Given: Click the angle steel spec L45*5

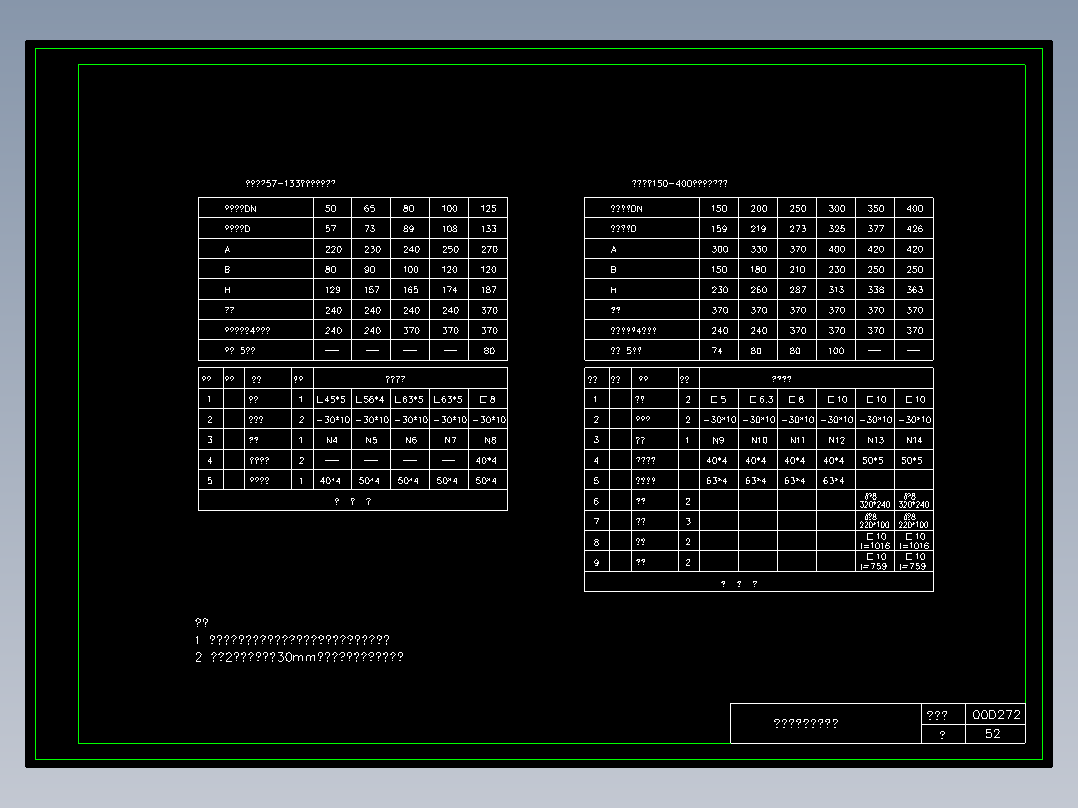Looking at the screenshot, I should click(x=331, y=400).
